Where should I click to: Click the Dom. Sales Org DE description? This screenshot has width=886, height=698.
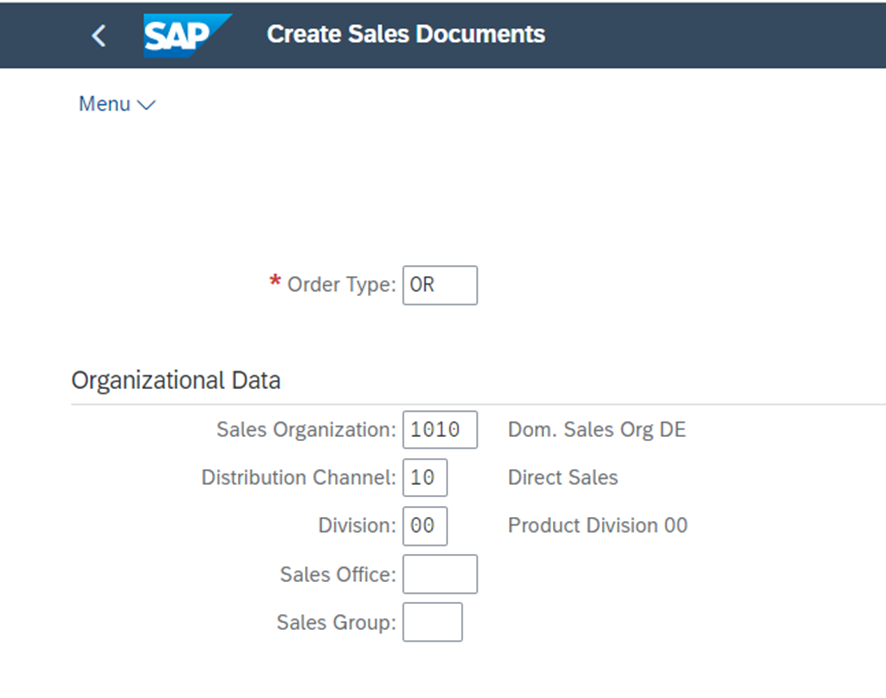click(597, 430)
